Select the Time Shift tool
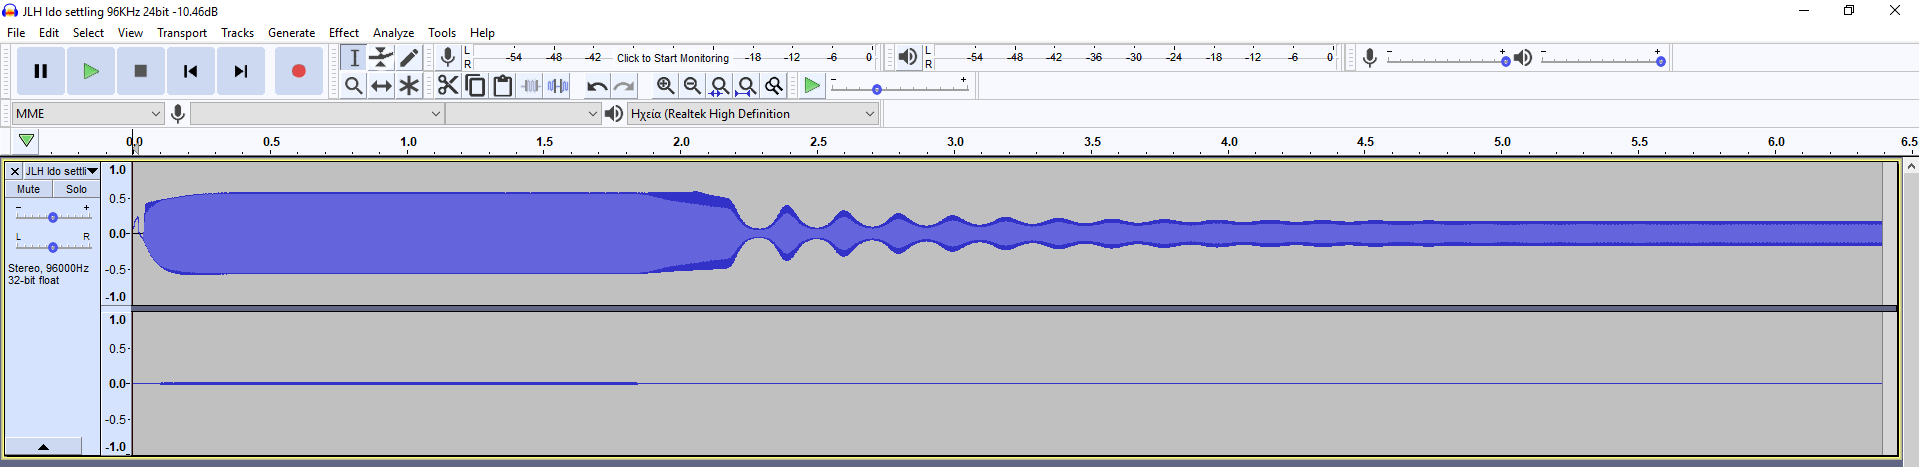The width and height of the screenshot is (1919, 467). pyautogui.click(x=381, y=86)
